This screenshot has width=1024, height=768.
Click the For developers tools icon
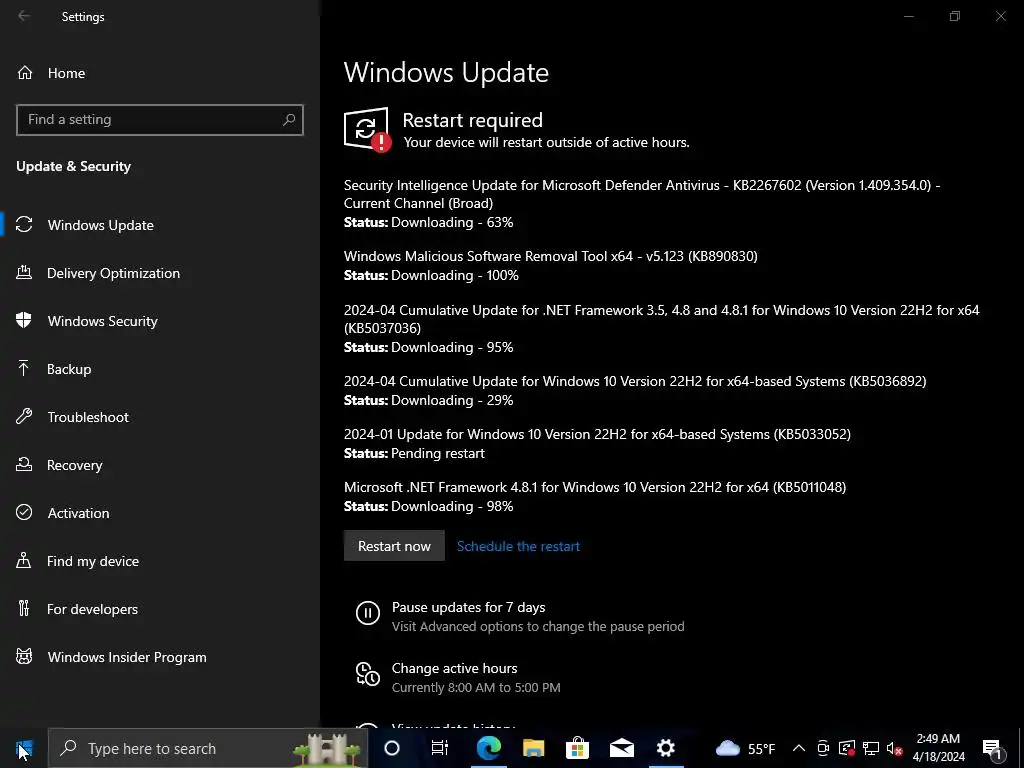click(24, 609)
